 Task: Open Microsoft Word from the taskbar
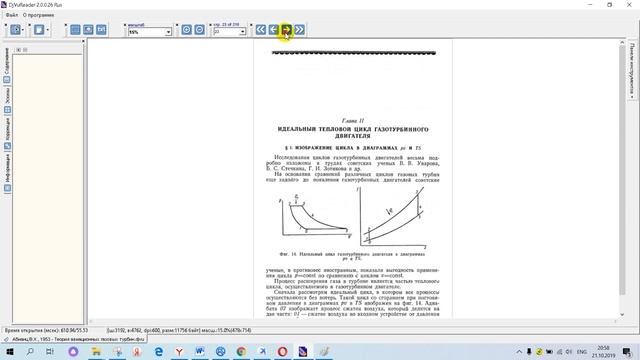point(200,351)
